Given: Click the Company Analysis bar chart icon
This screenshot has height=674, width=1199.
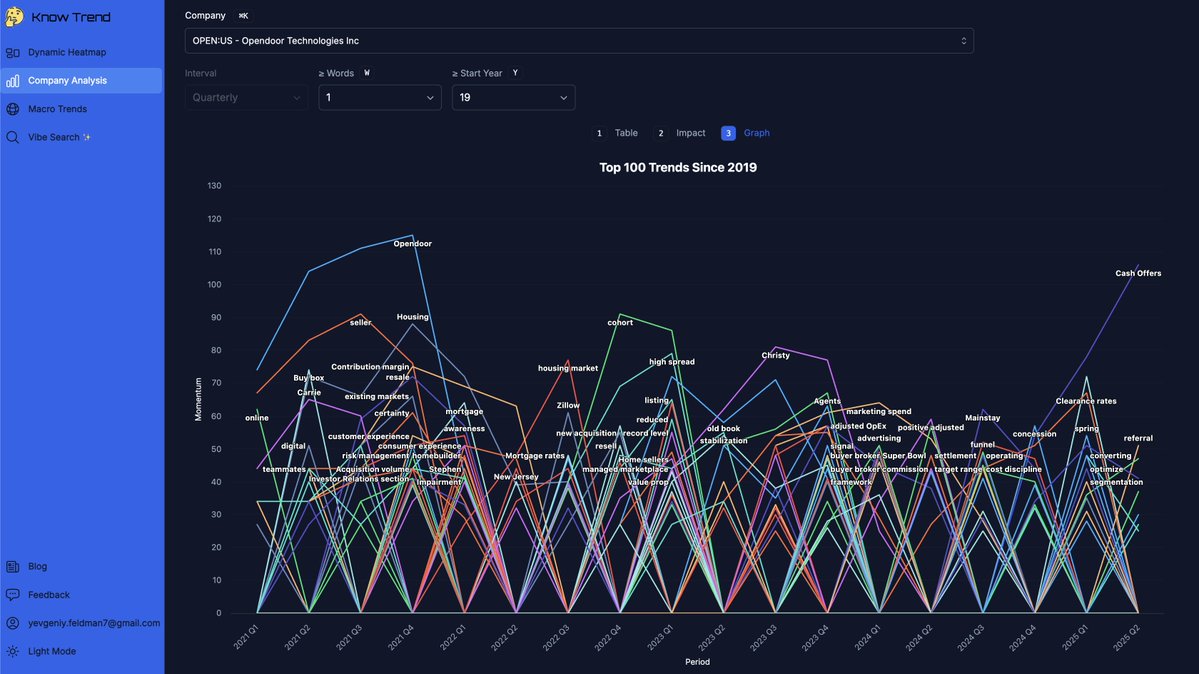Looking at the screenshot, I should pyautogui.click(x=13, y=80).
